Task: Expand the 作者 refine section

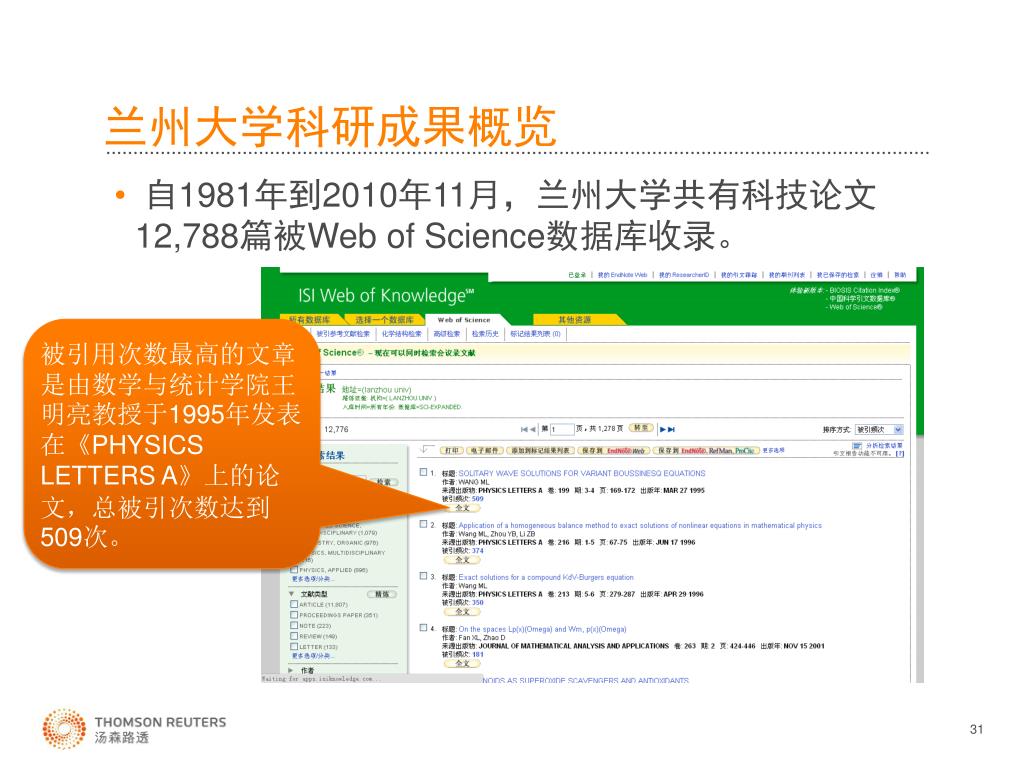Action: [291, 671]
